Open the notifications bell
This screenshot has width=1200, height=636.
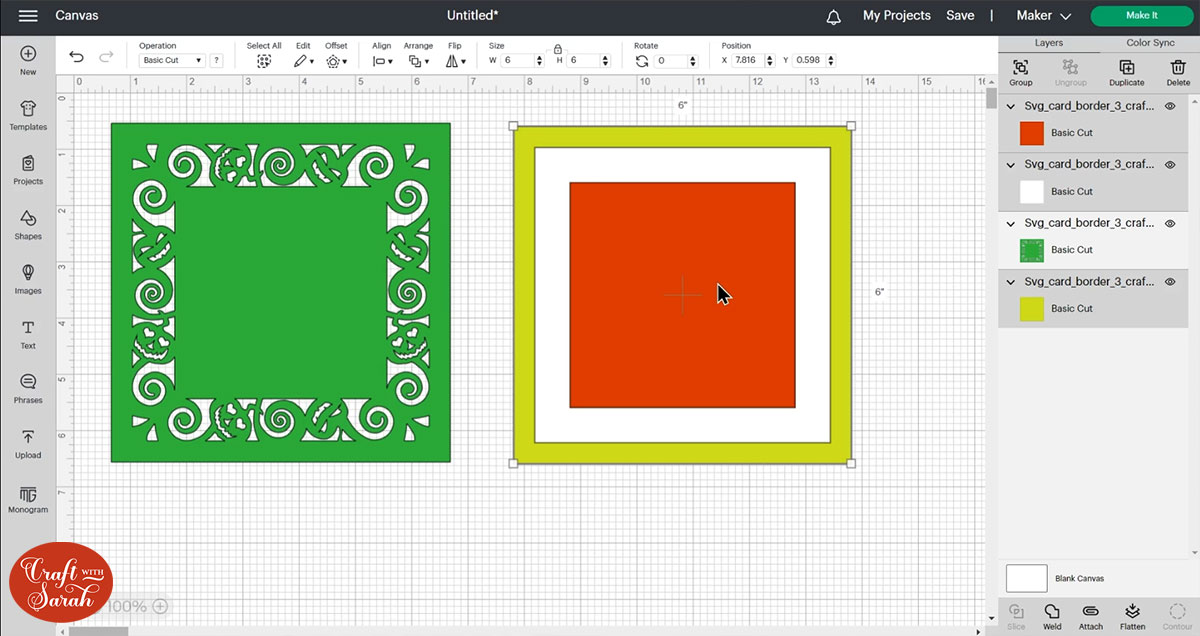click(x=834, y=17)
